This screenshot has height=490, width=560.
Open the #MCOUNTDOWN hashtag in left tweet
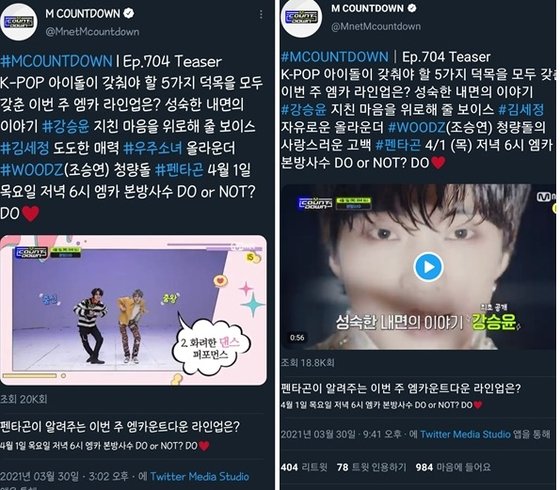click(56, 61)
